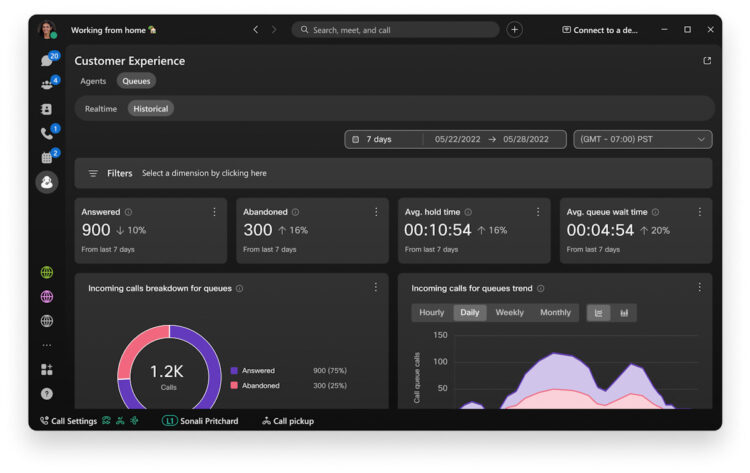Open the 7 days date range picker
Viewport: 750px width, 473px height.
pyautogui.click(x=384, y=140)
